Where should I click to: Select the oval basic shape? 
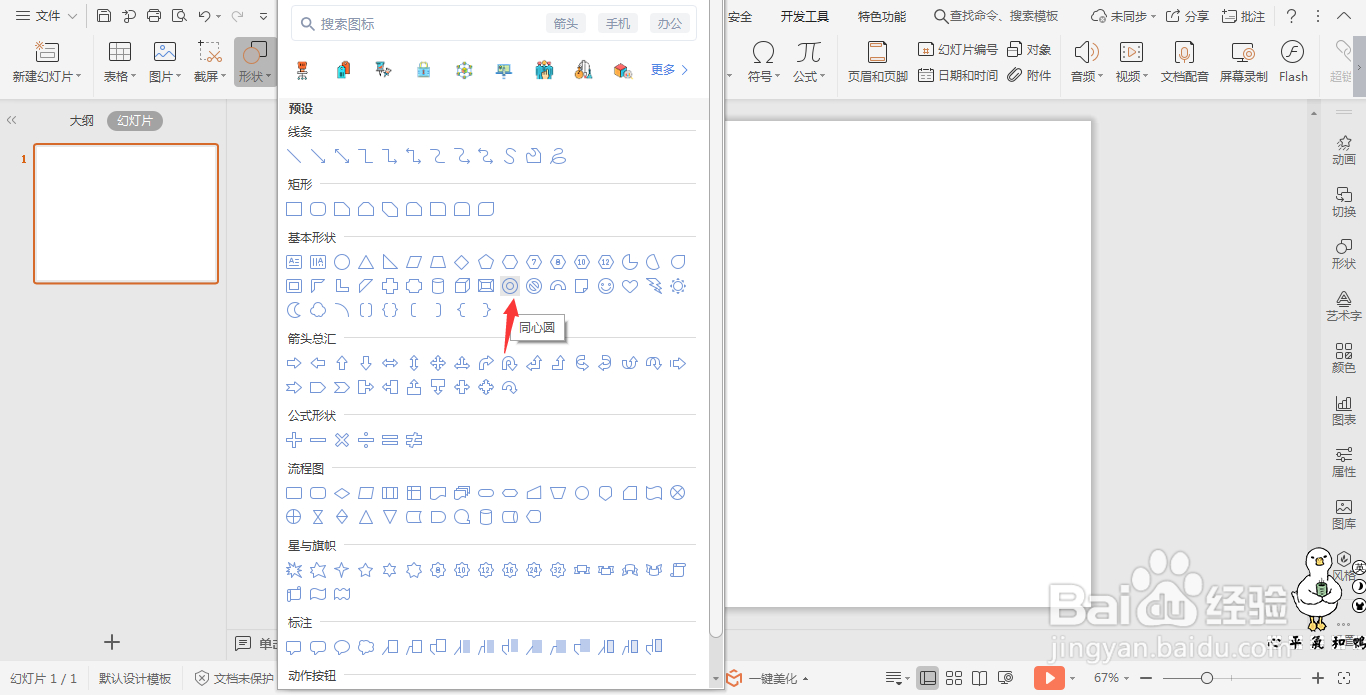click(x=342, y=262)
